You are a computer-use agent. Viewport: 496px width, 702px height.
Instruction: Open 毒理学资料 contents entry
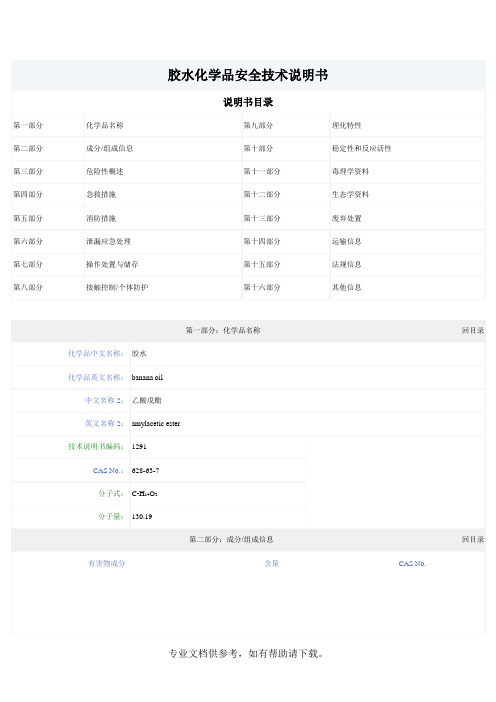tap(351, 171)
